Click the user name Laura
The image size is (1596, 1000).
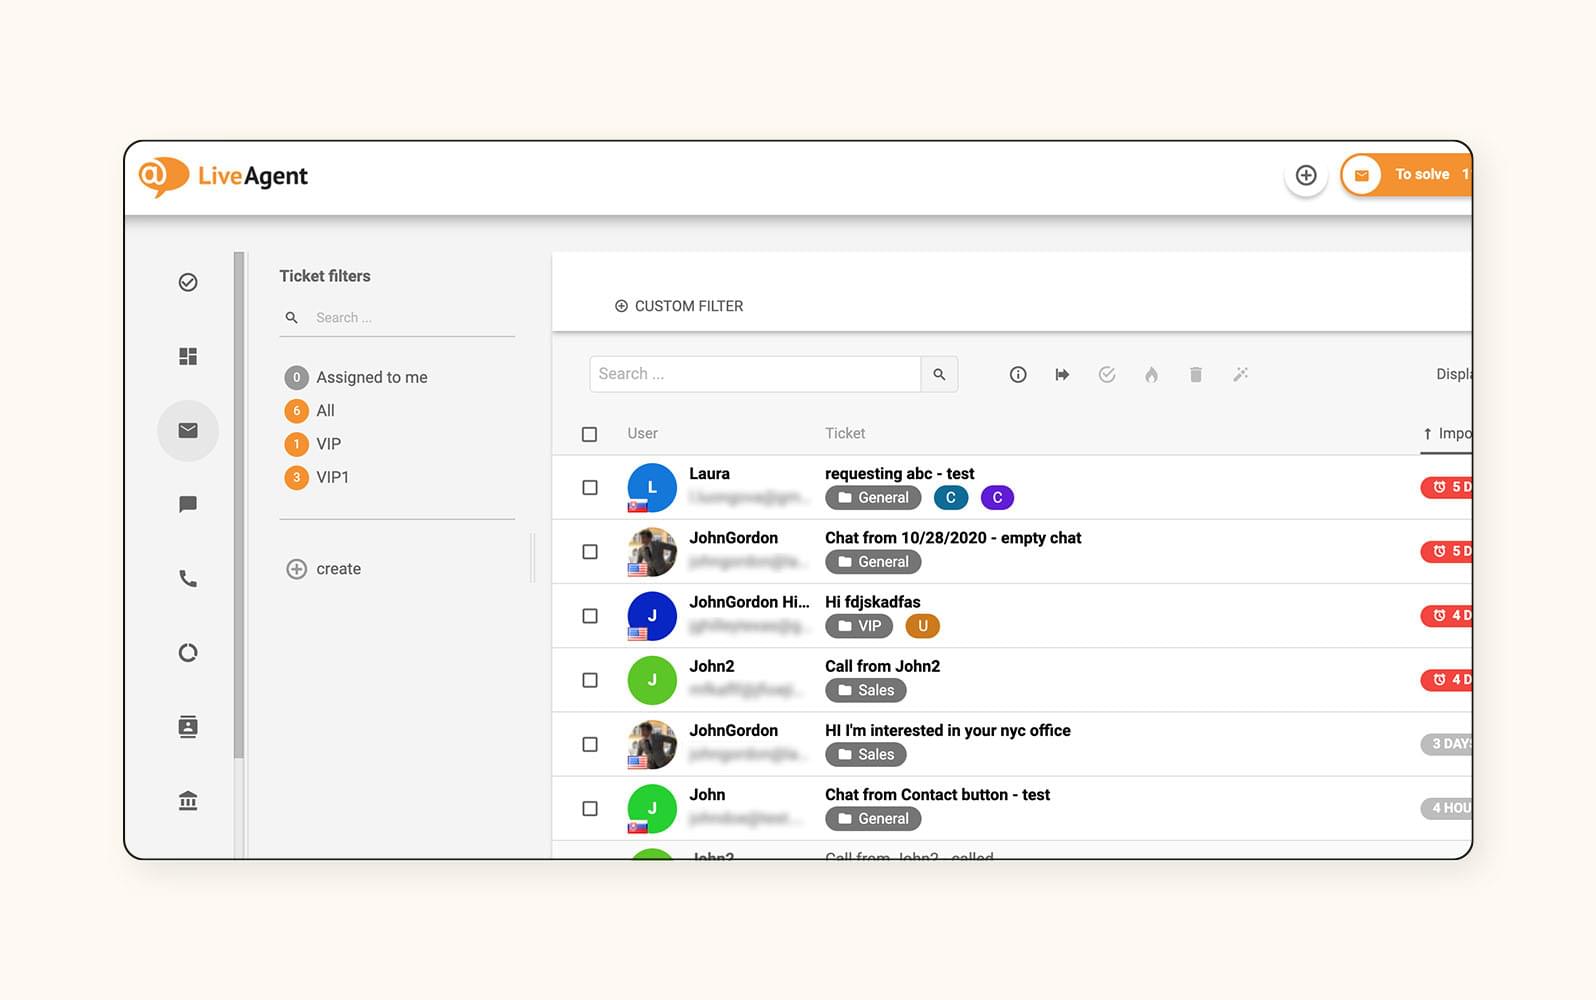pyautogui.click(x=709, y=473)
